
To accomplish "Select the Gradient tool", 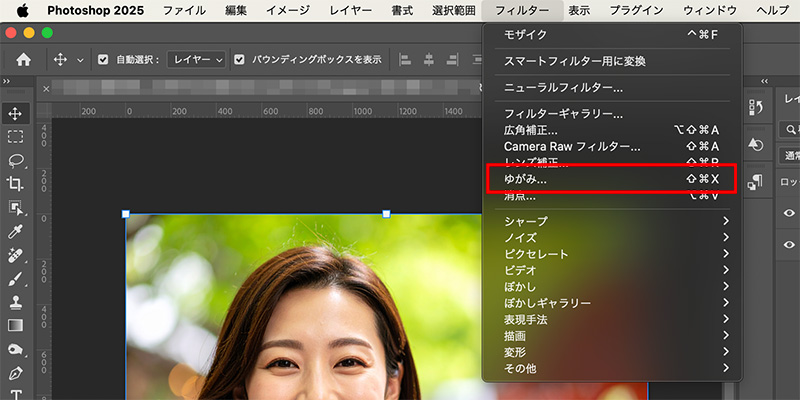I will tap(15, 326).
